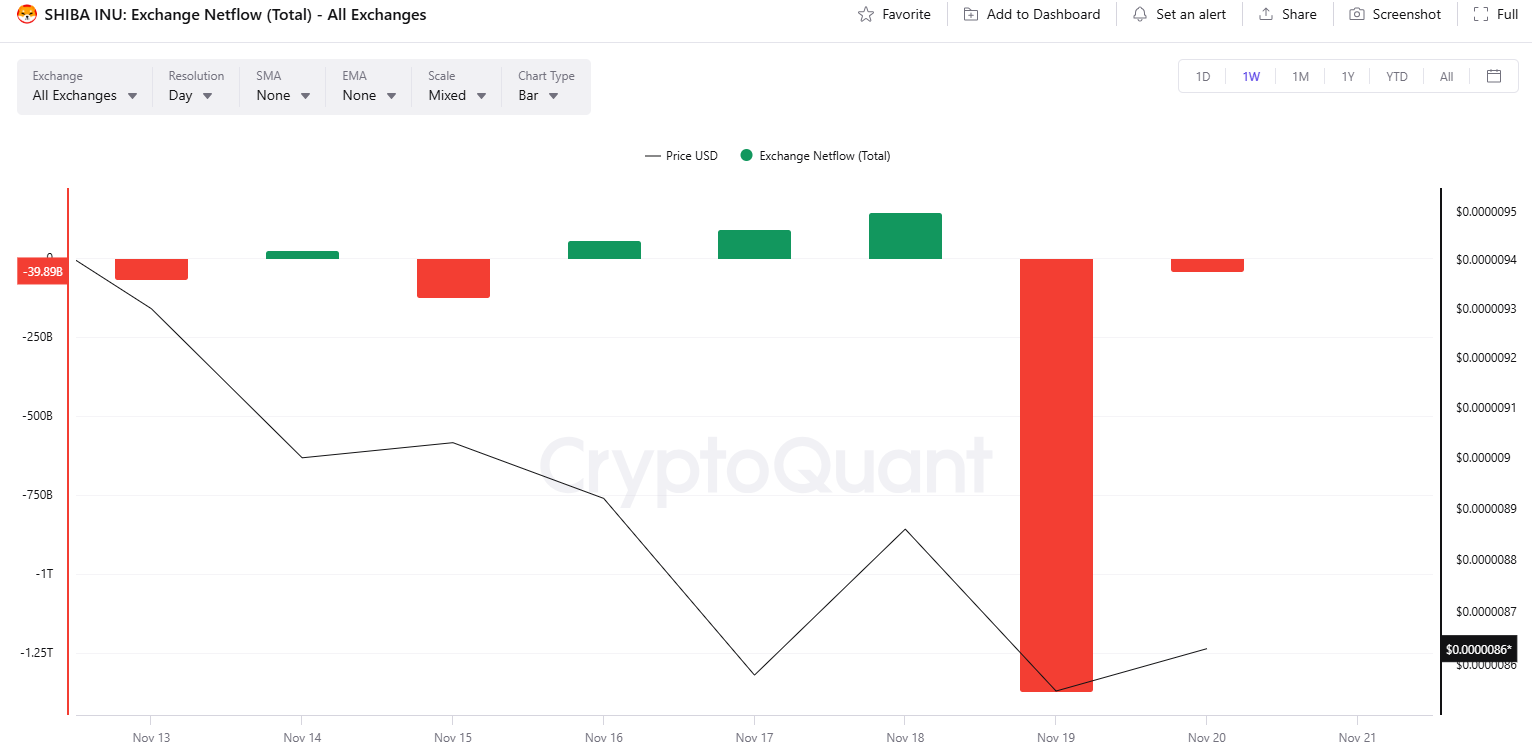This screenshot has width=1532, height=755.
Task: Select the 1D time range tab
Action: (x=1203, y=77)
